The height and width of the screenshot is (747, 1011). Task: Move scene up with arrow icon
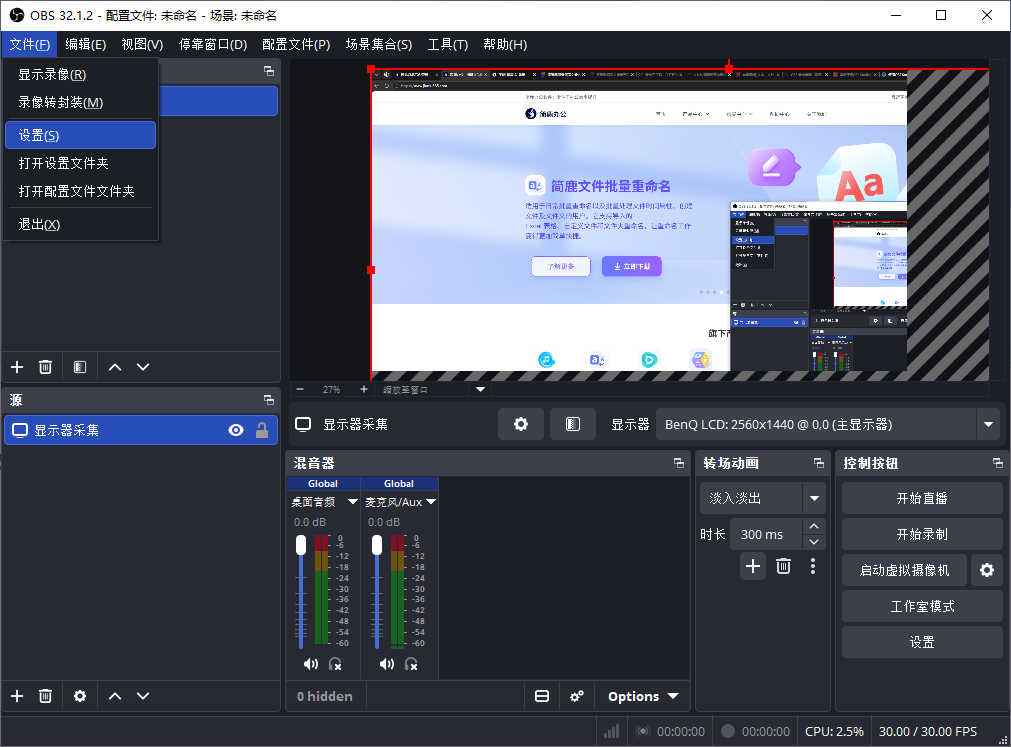[115, 367]
